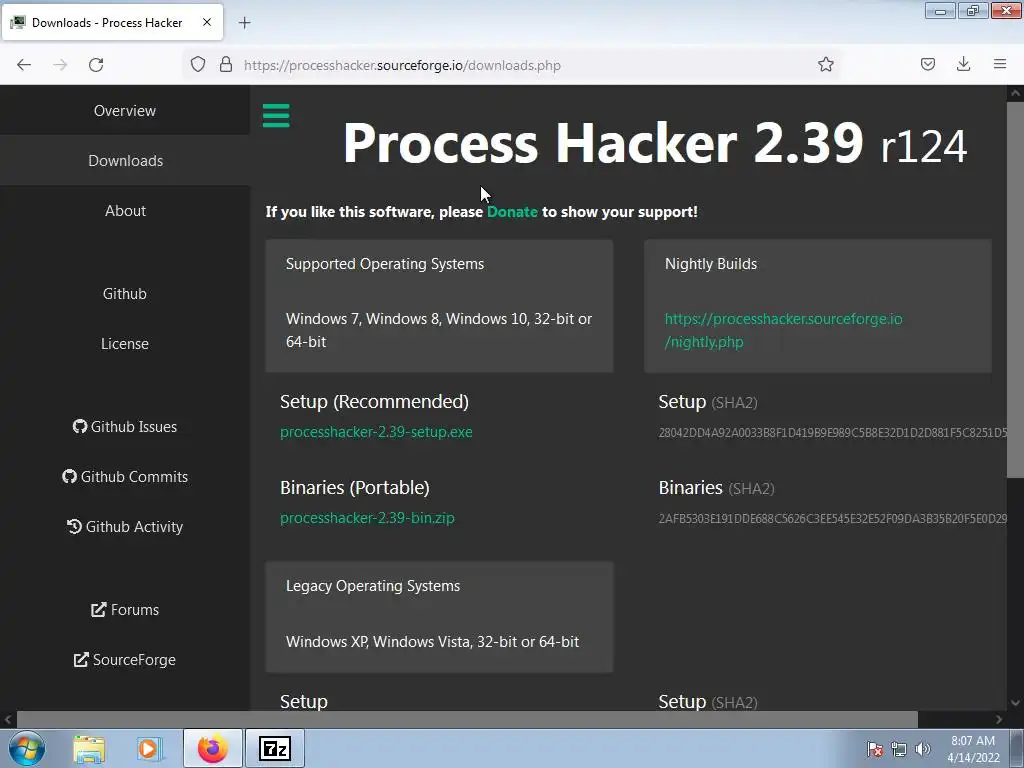
Task: Open the nightly.php builds link
Action: pos(783,330)
